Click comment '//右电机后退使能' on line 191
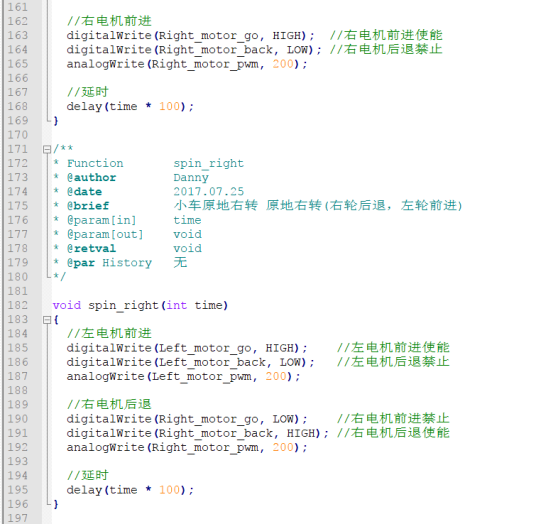 (393, 433)
